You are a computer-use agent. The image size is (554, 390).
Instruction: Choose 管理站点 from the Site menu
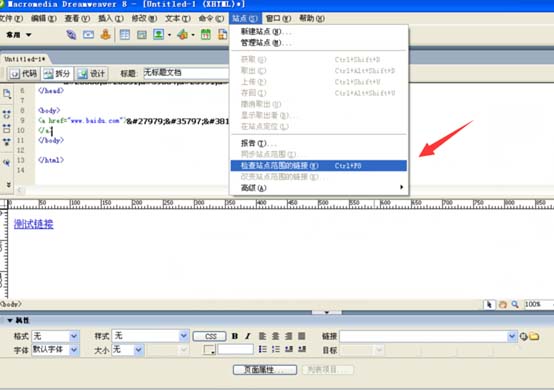266,43
